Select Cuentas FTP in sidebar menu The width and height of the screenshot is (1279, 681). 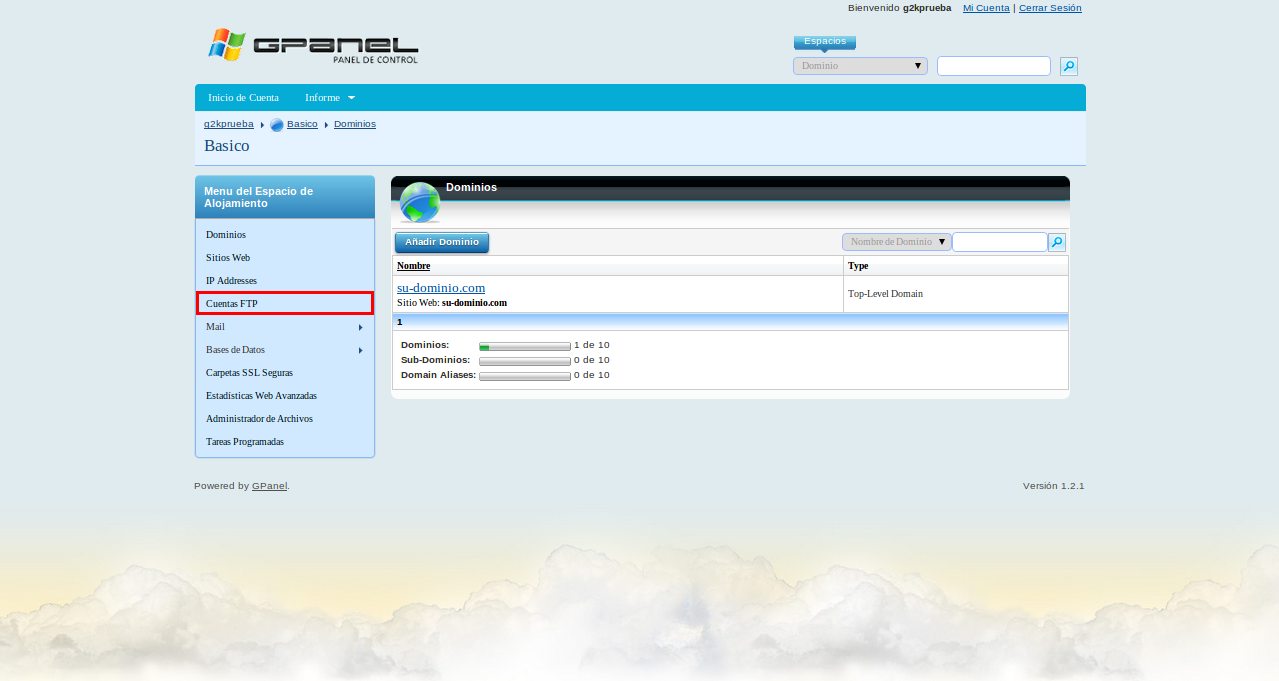pyautogui.click(x=284, y=303)
